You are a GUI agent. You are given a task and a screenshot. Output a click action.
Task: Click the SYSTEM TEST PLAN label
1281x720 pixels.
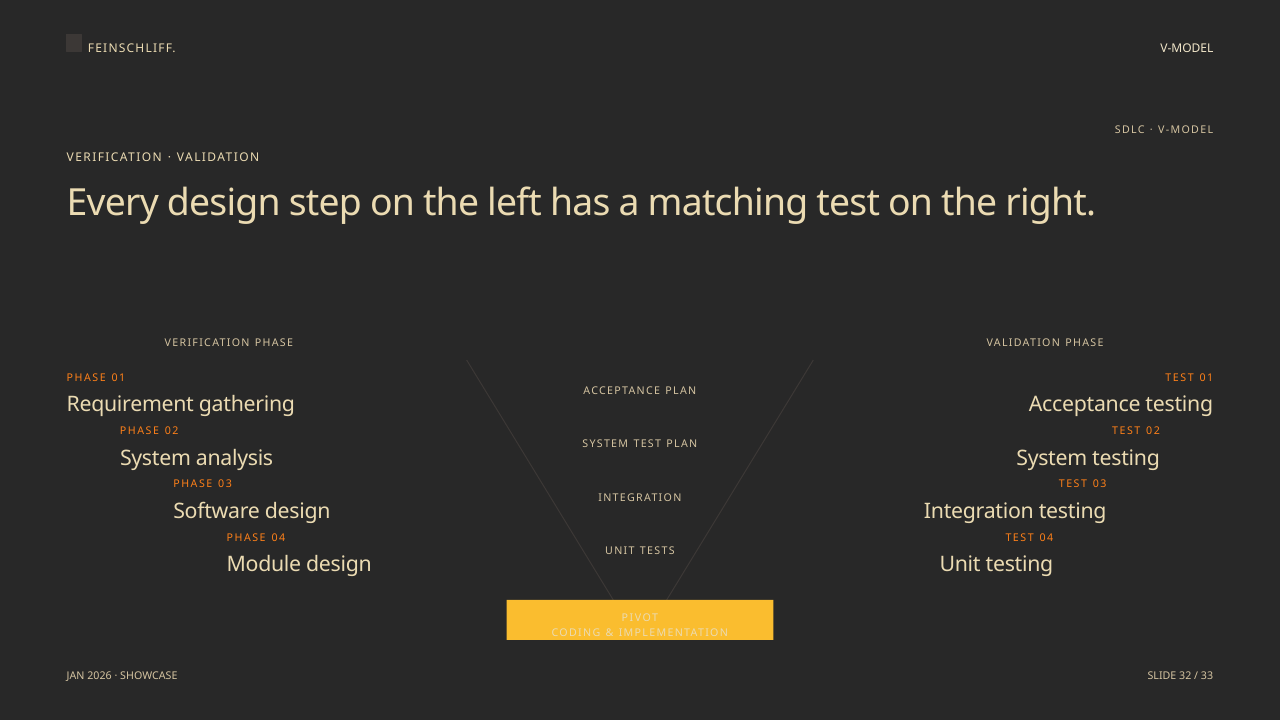coord(640,444)
